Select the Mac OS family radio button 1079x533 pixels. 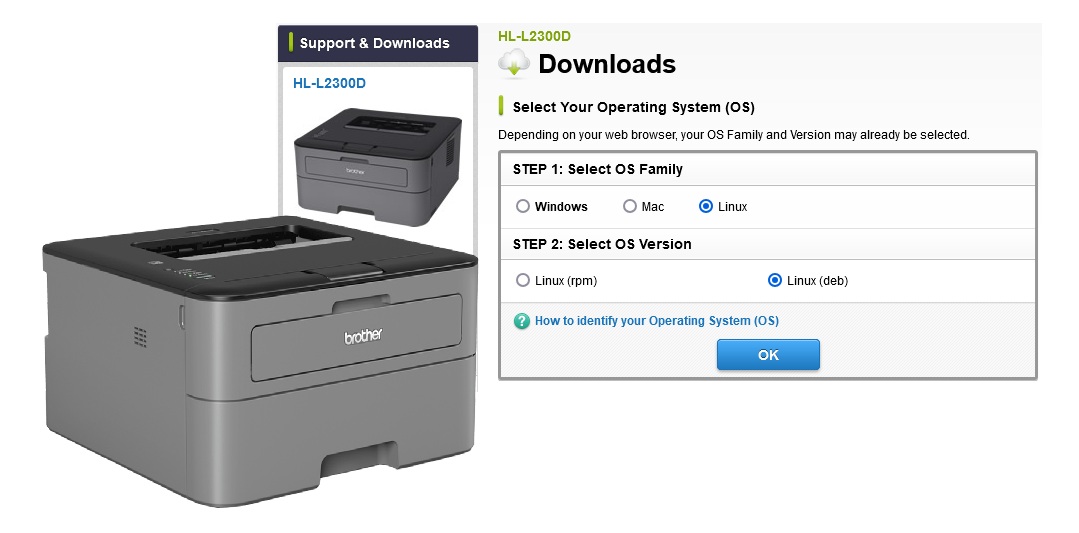[630, 206]
